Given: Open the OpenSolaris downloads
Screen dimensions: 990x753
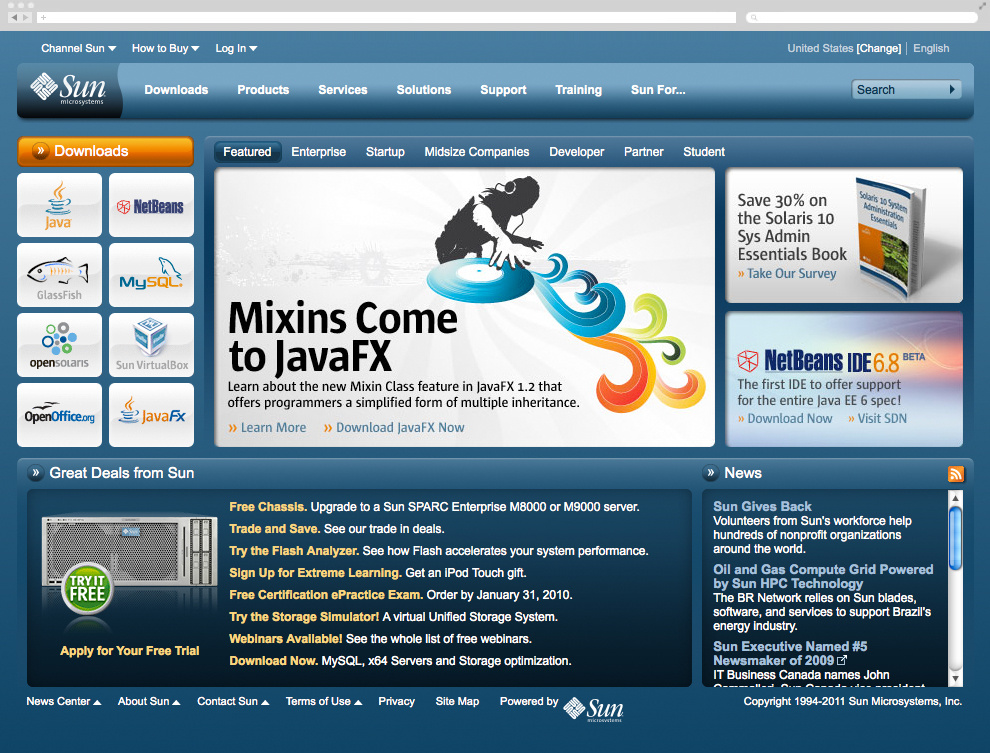Looking at the screenshot, I should click(x=59, y=345).
